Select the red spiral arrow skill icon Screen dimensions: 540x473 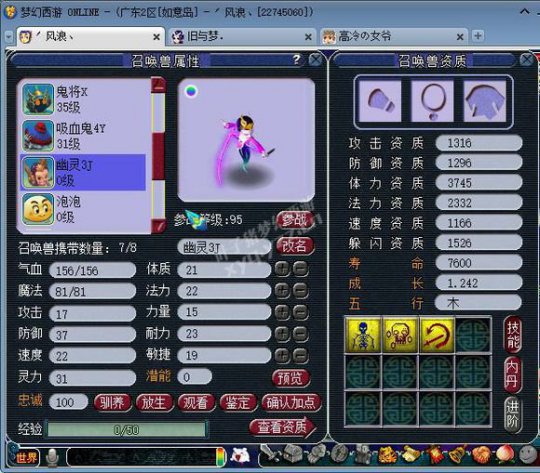point(437,335)
